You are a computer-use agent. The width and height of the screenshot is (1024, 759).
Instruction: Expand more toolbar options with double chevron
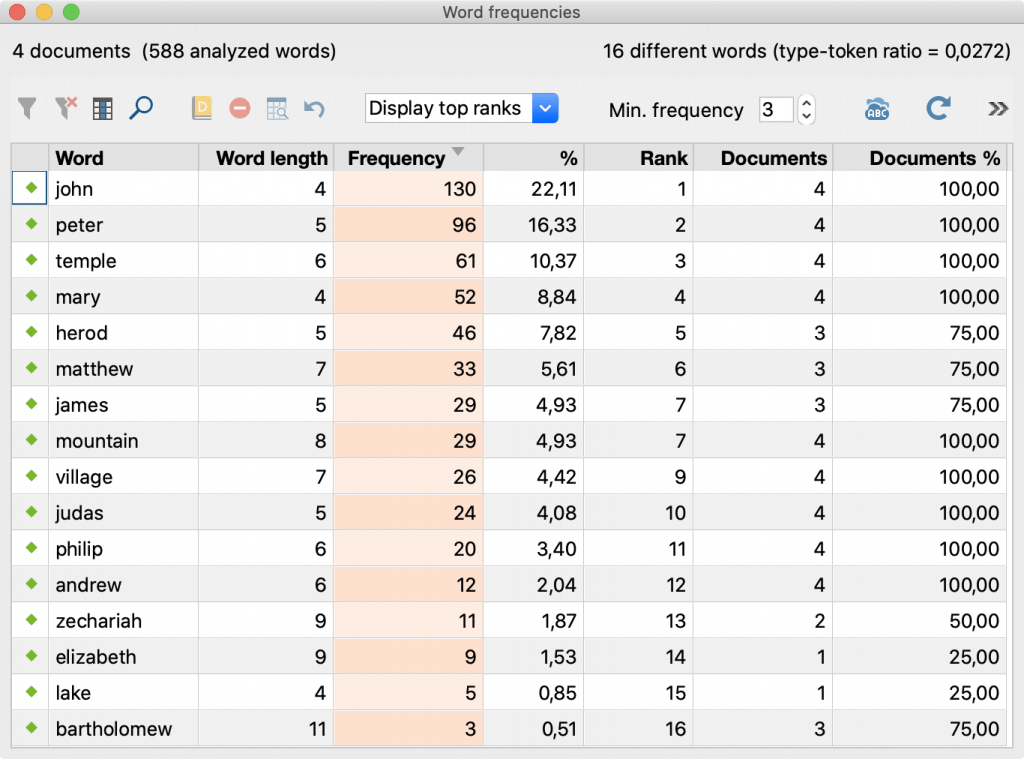(997, 109)
